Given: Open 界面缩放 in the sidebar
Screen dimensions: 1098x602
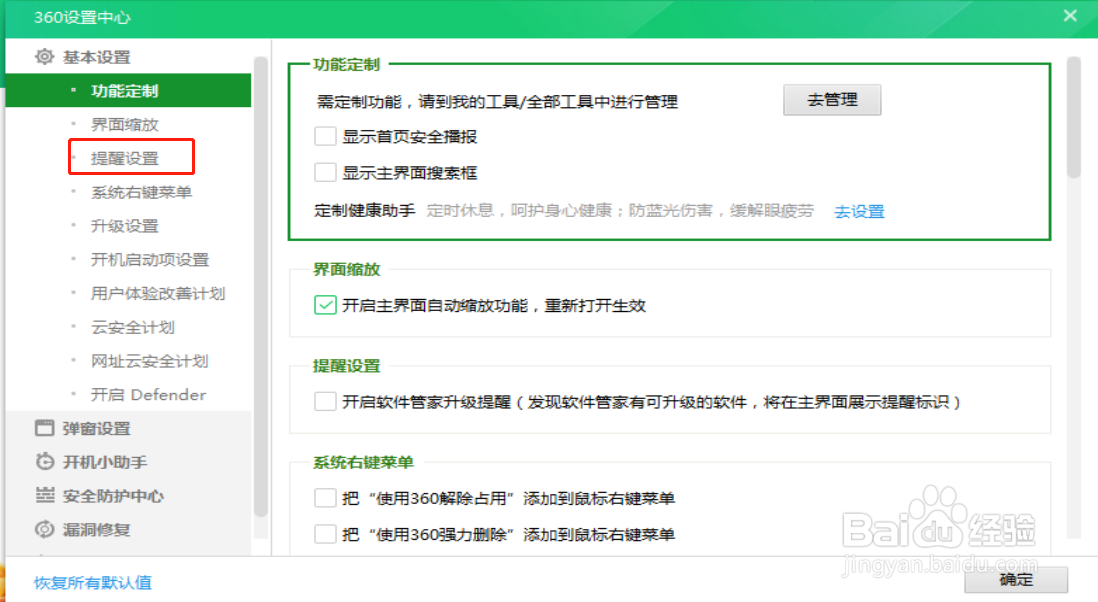Looking at the screenshot, I should 125,125.
